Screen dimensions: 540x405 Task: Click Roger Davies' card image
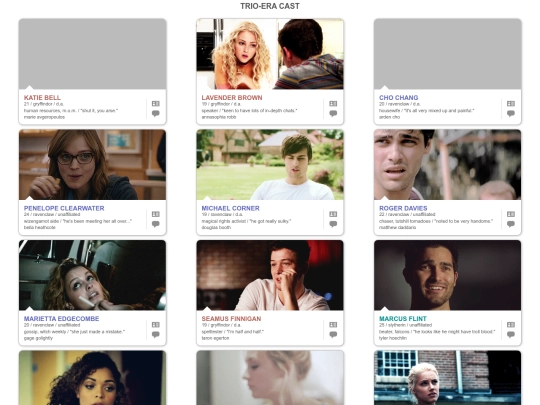click(447, 165)
